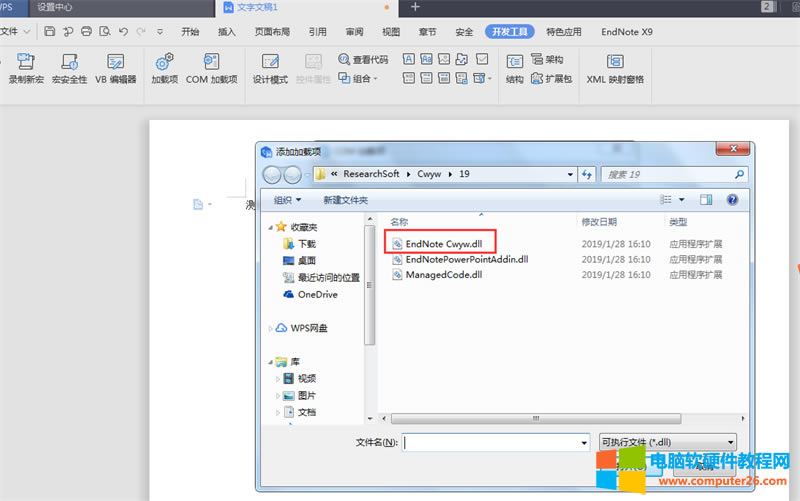Screen dimensions: 800x501
Task: Open the 页面布局 ribbon tab
Action: [272, 32]
